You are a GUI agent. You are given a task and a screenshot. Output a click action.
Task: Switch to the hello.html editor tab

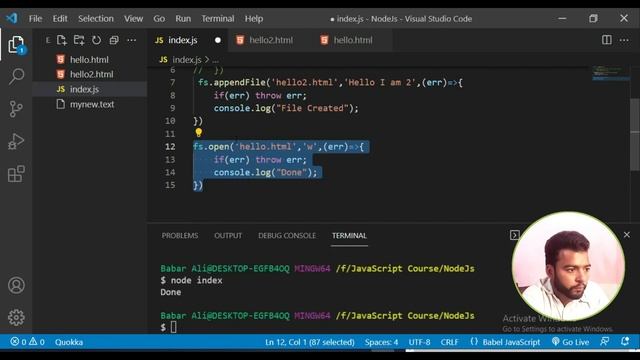352,40
